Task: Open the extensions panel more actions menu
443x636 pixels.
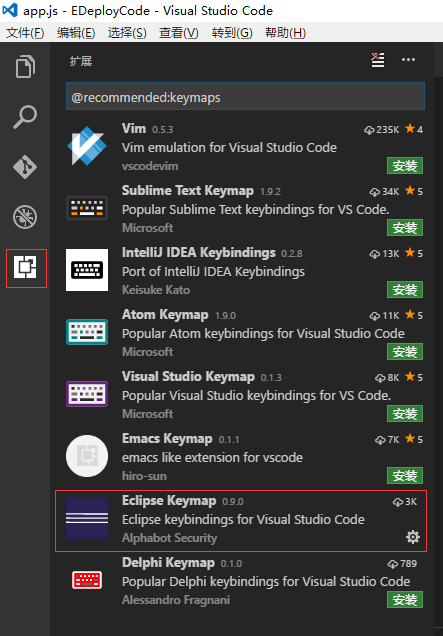Action: (x=408, y=60)
